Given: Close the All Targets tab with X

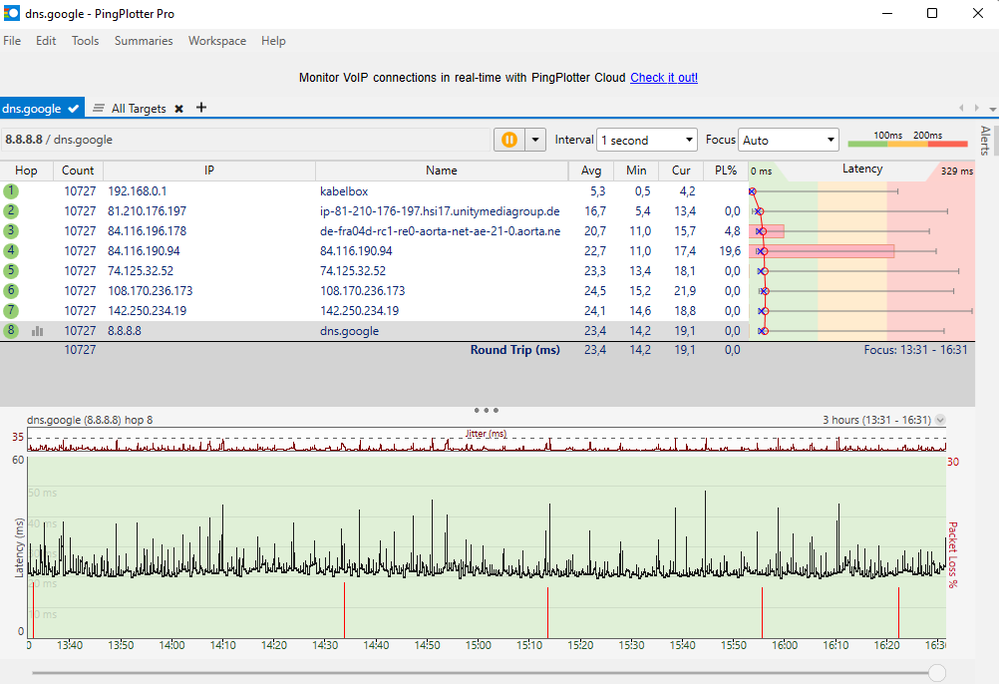Looking at the screenshot, I should [179, 109].
